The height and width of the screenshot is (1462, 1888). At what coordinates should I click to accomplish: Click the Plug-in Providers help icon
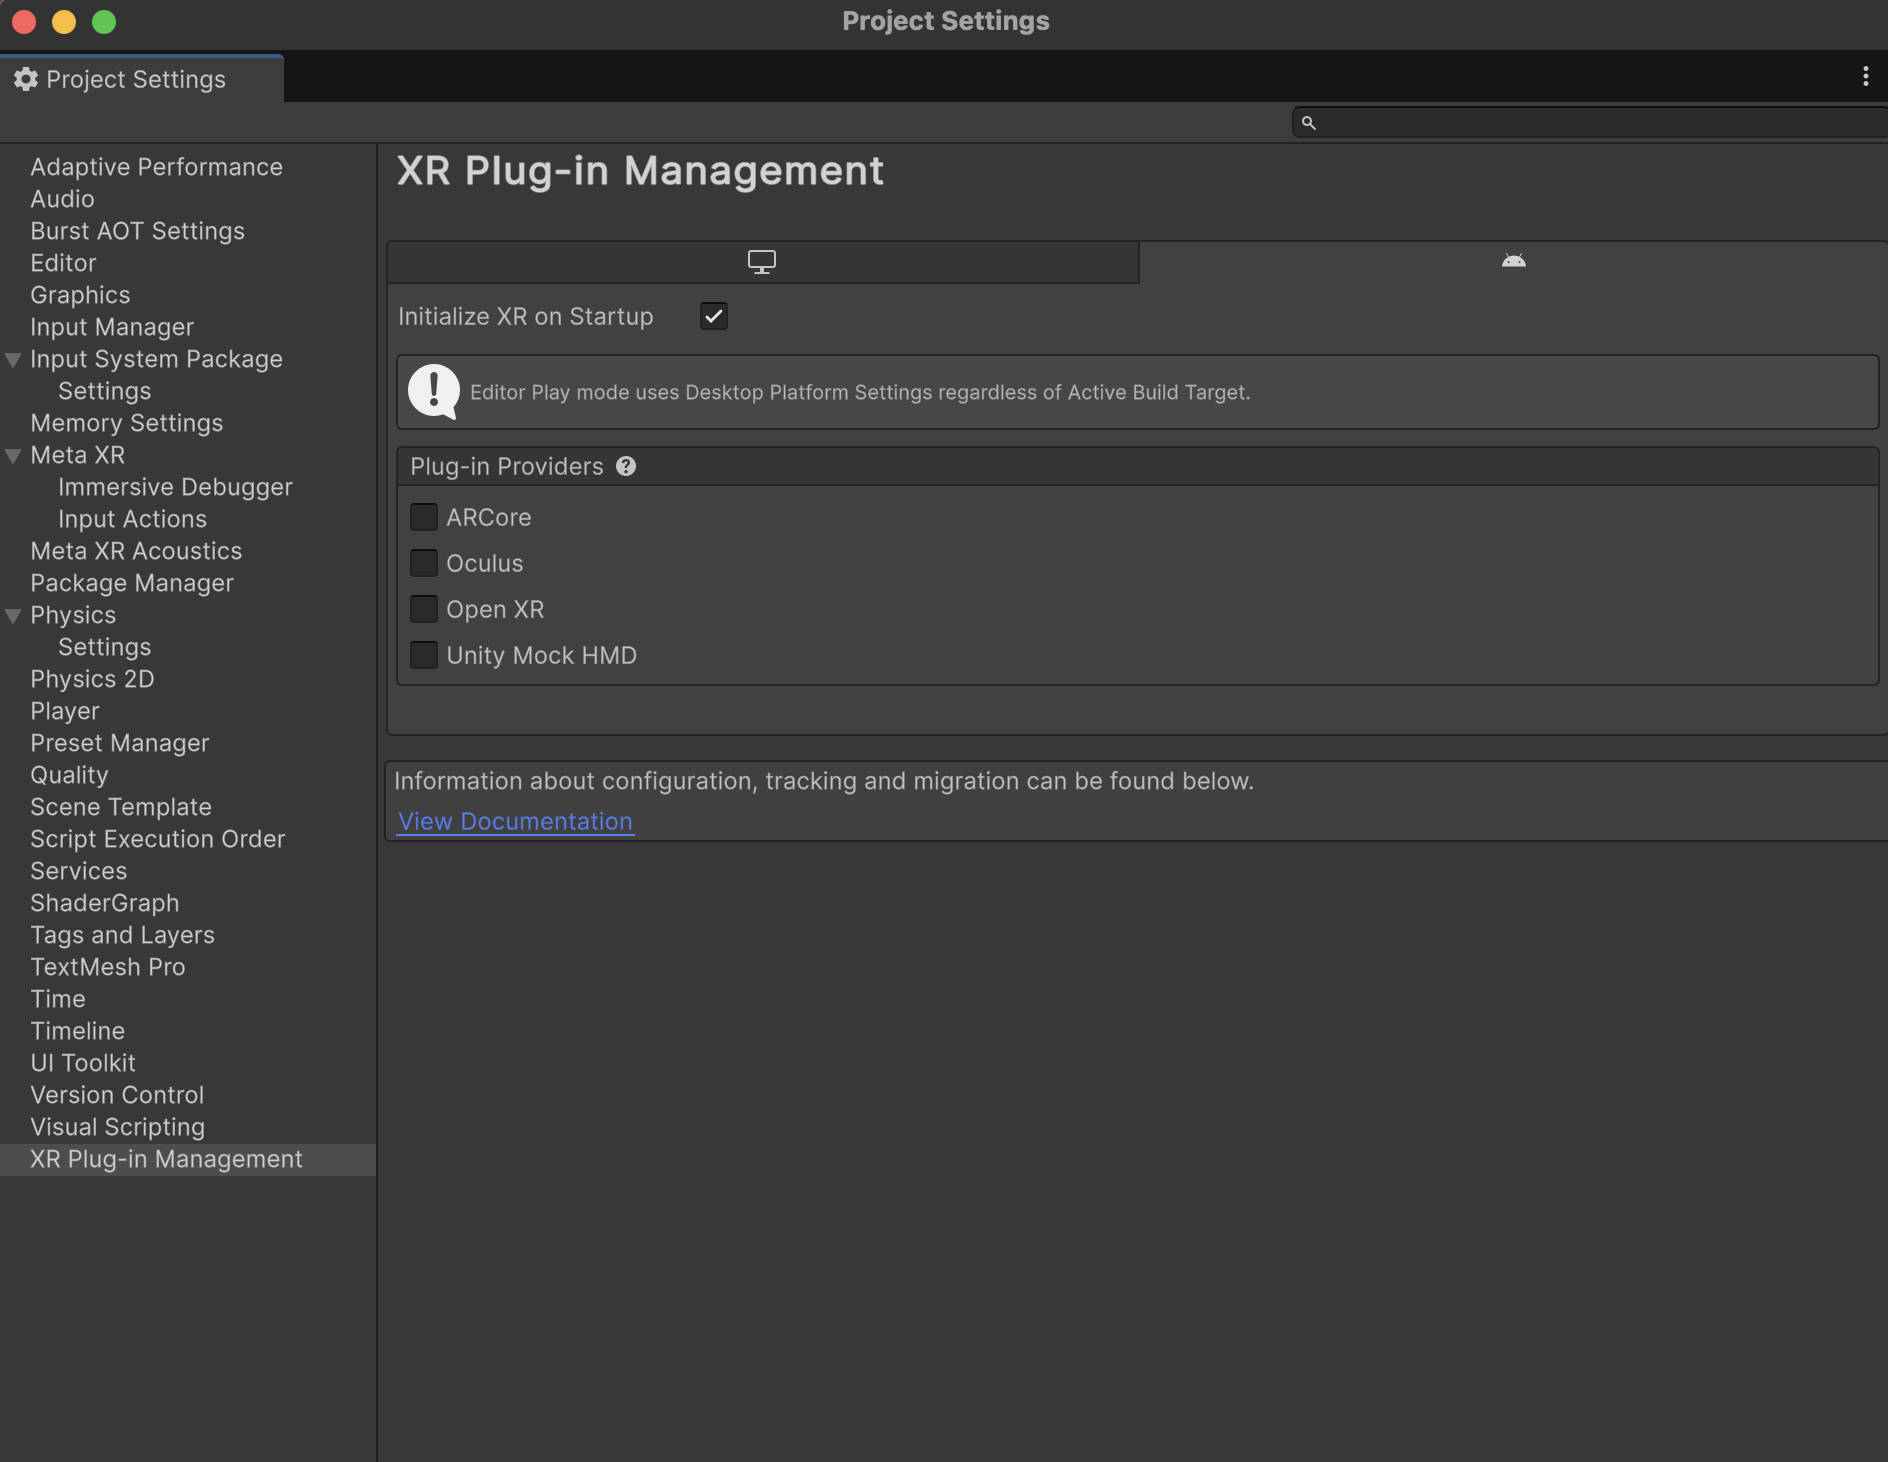click(x=625, y=466)
